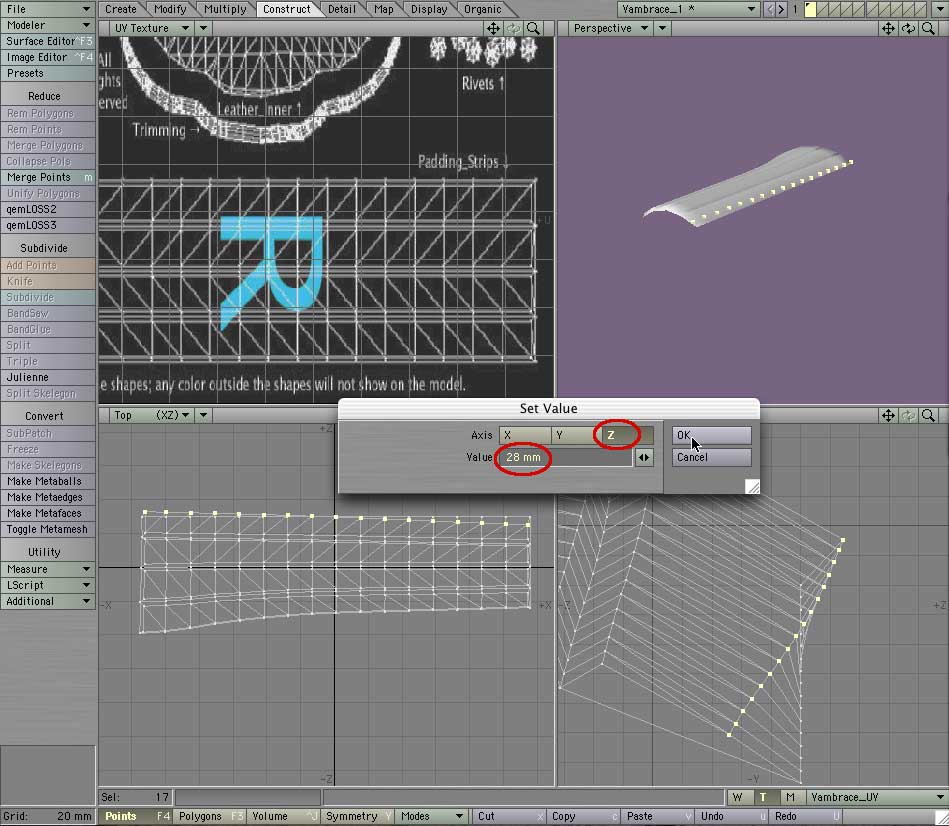Toggle the M morph map mode button
This screenshot has width=949, height=826.
[x=790, y=798]
